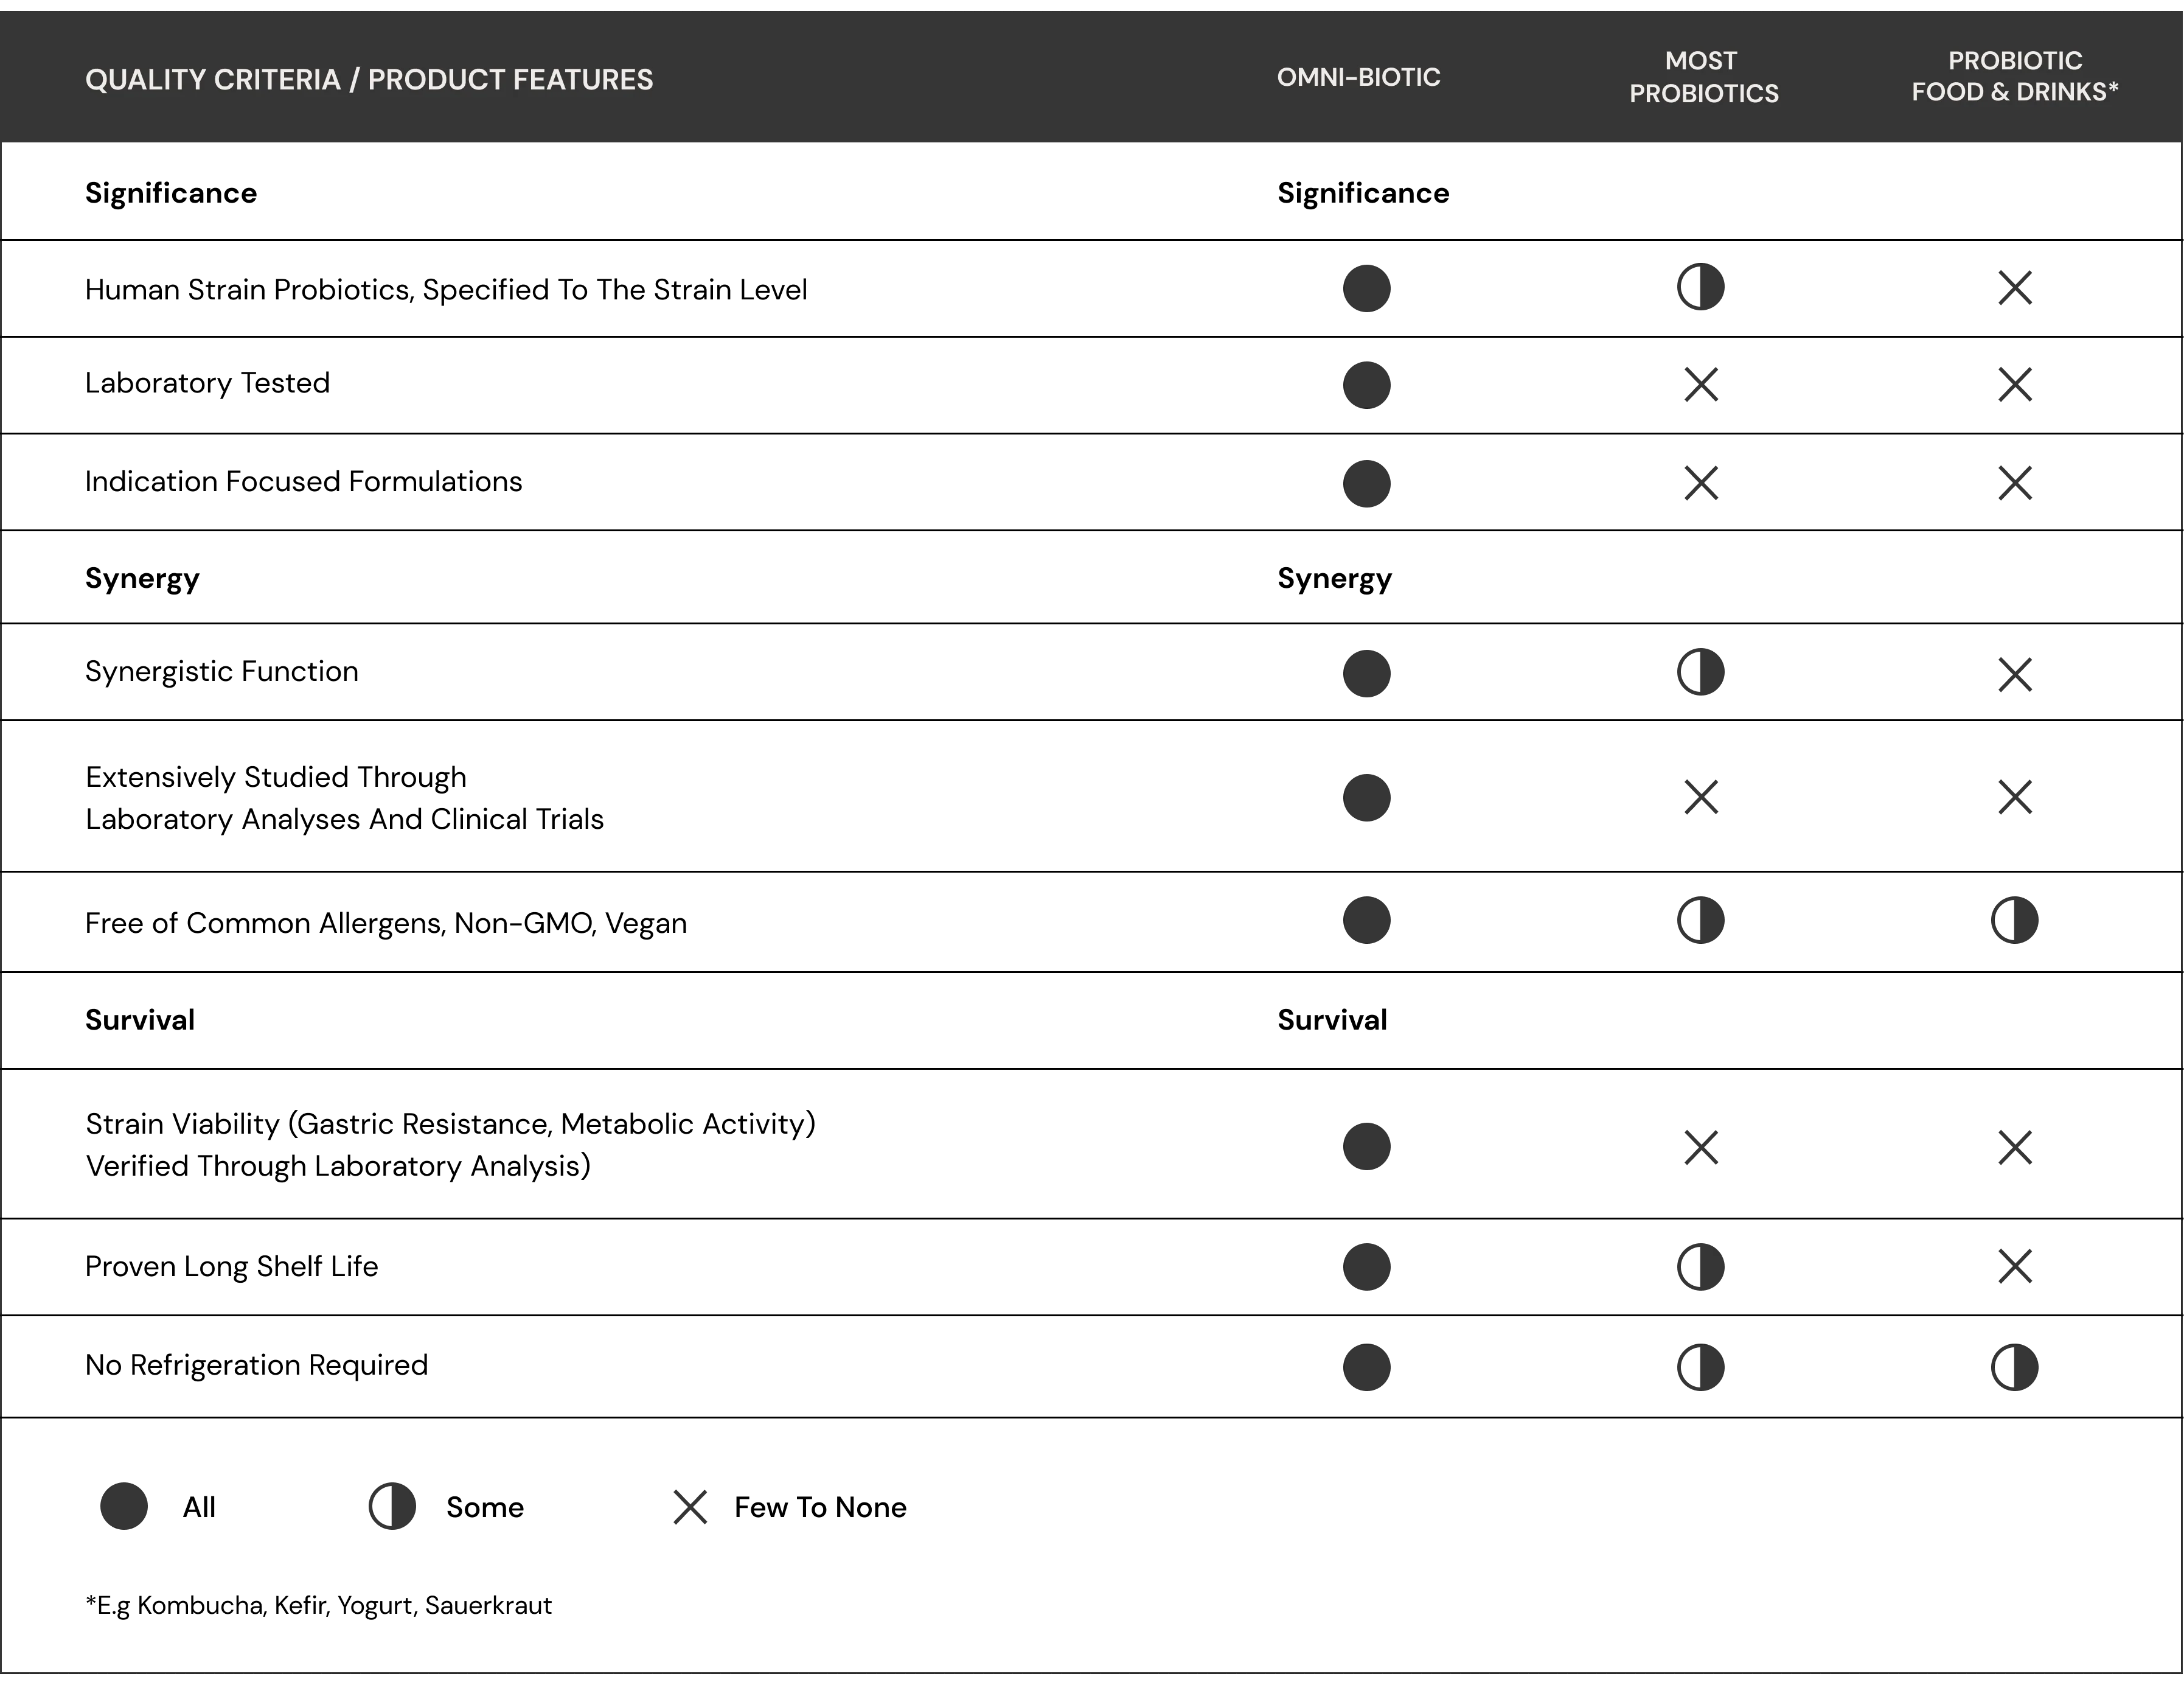This screenshot has height=1685, width=2184.
Task: Click sixth row's half circle under Probiotic Food & Drinks
Action: [x=2014, y=920]
